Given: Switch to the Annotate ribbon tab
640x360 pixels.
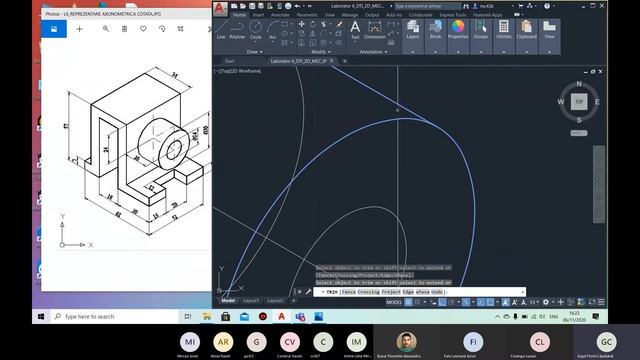Looking at the screenshot, I should coord(280,15).
